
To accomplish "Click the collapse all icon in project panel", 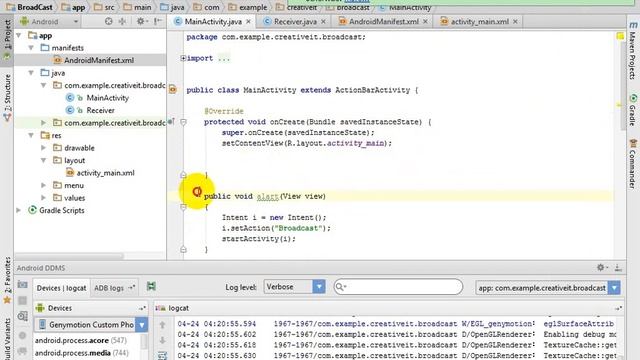I will tap(122, 21).
